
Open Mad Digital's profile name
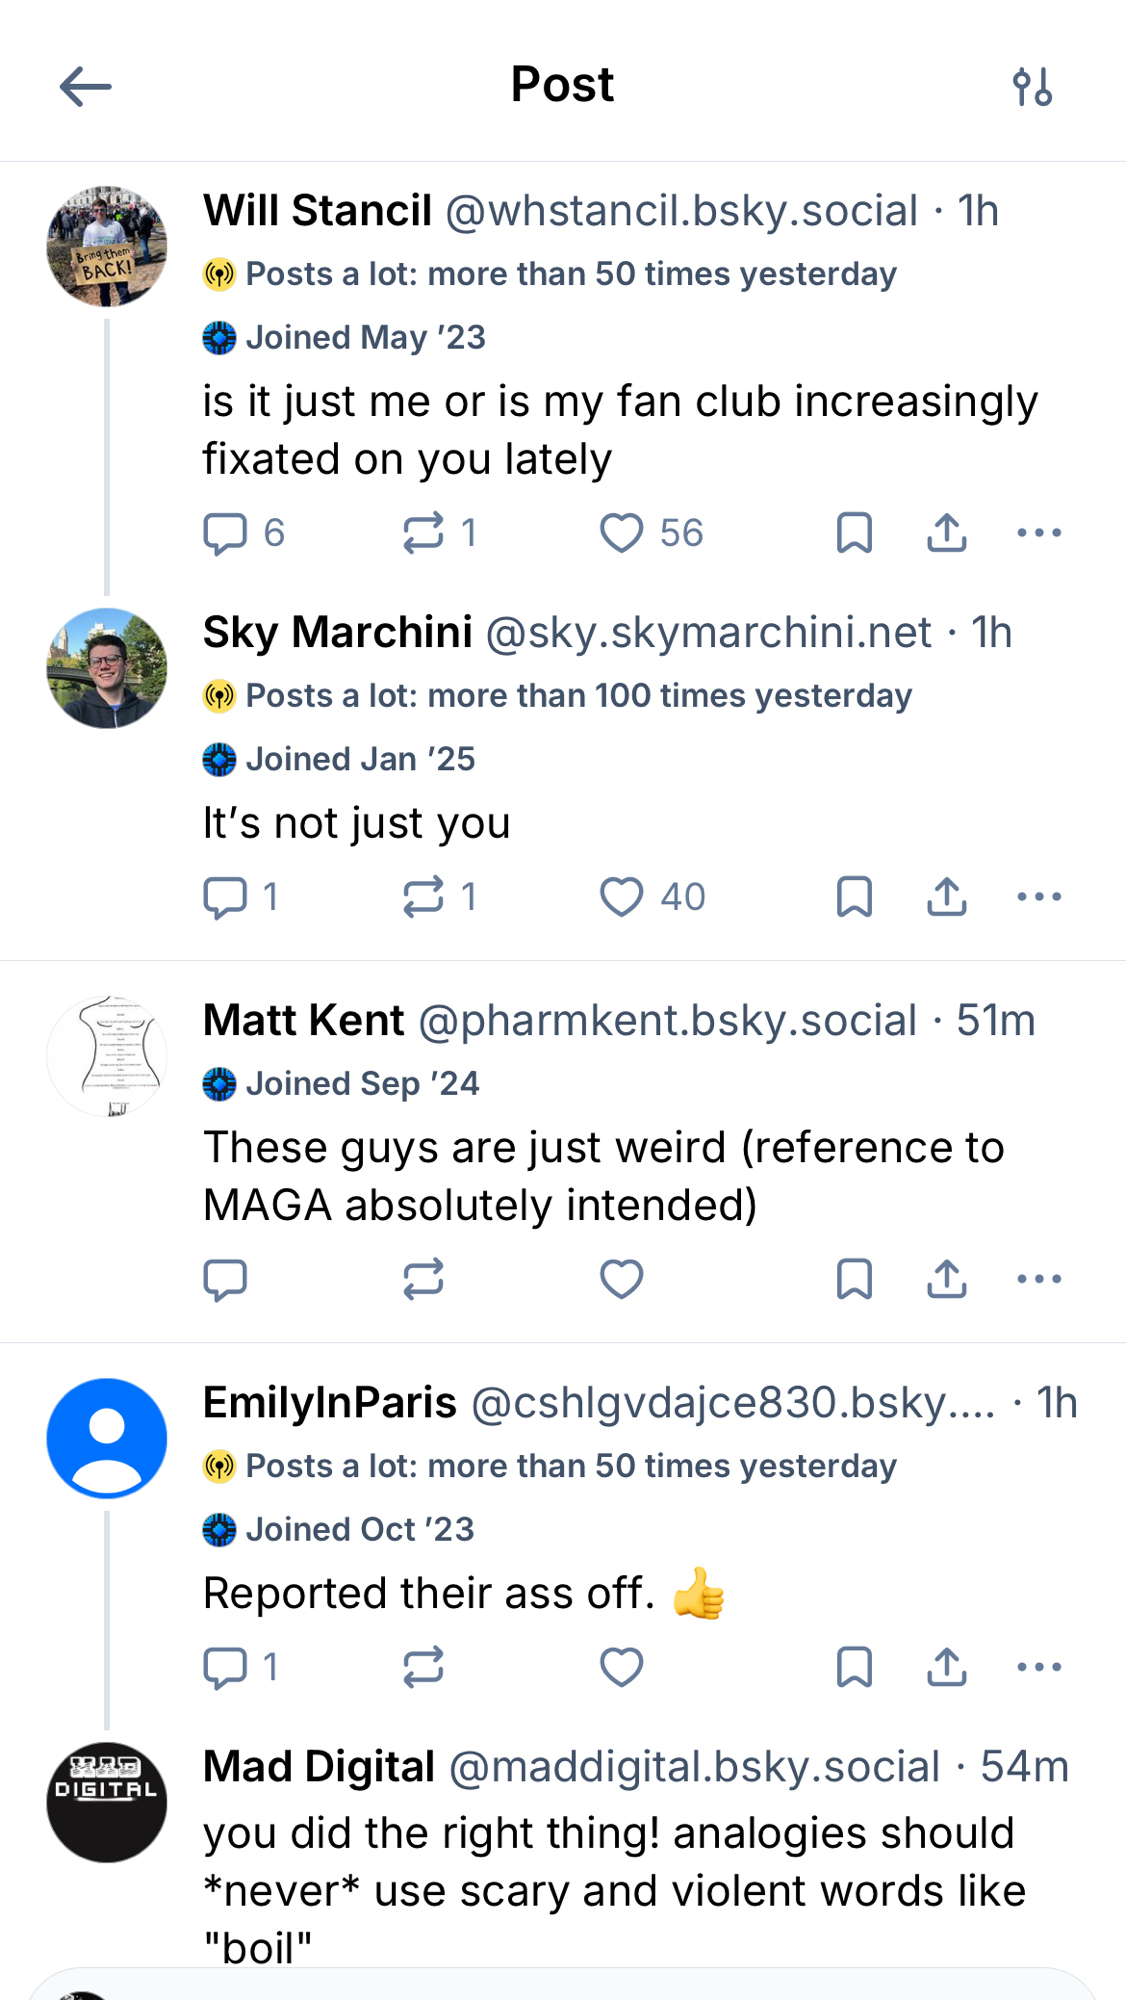coord(319,1767)
